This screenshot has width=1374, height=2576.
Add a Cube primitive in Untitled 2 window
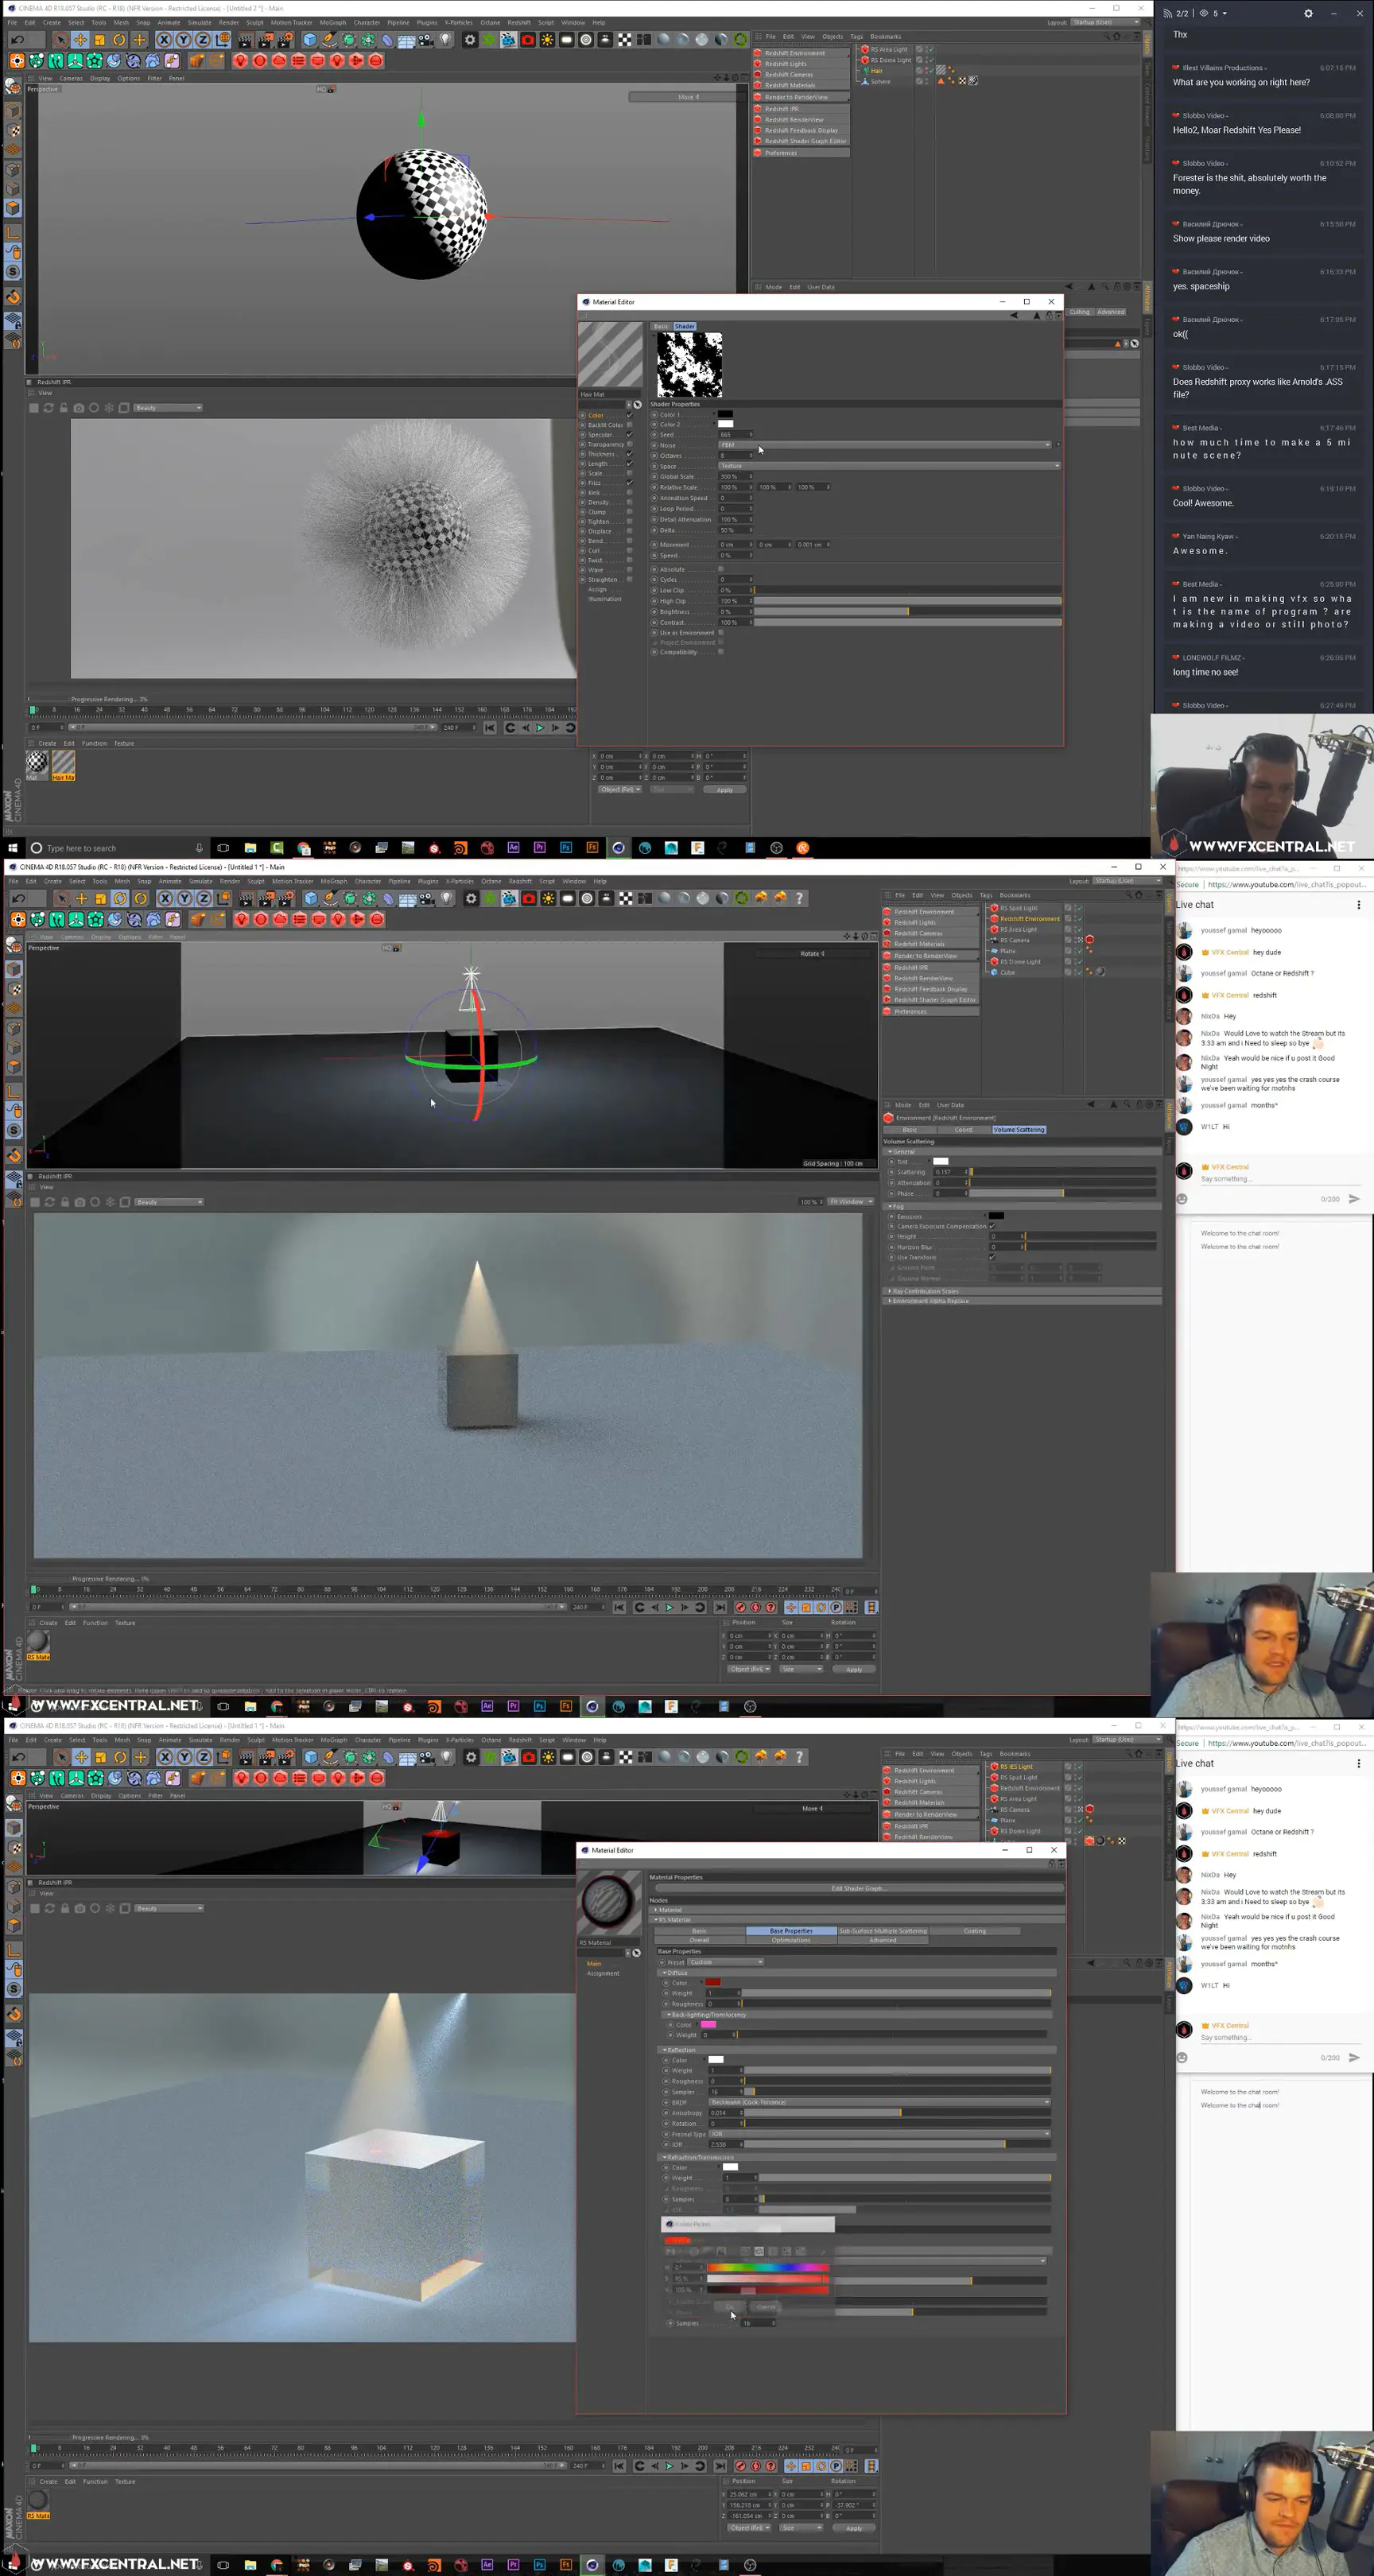click(310, 40)
